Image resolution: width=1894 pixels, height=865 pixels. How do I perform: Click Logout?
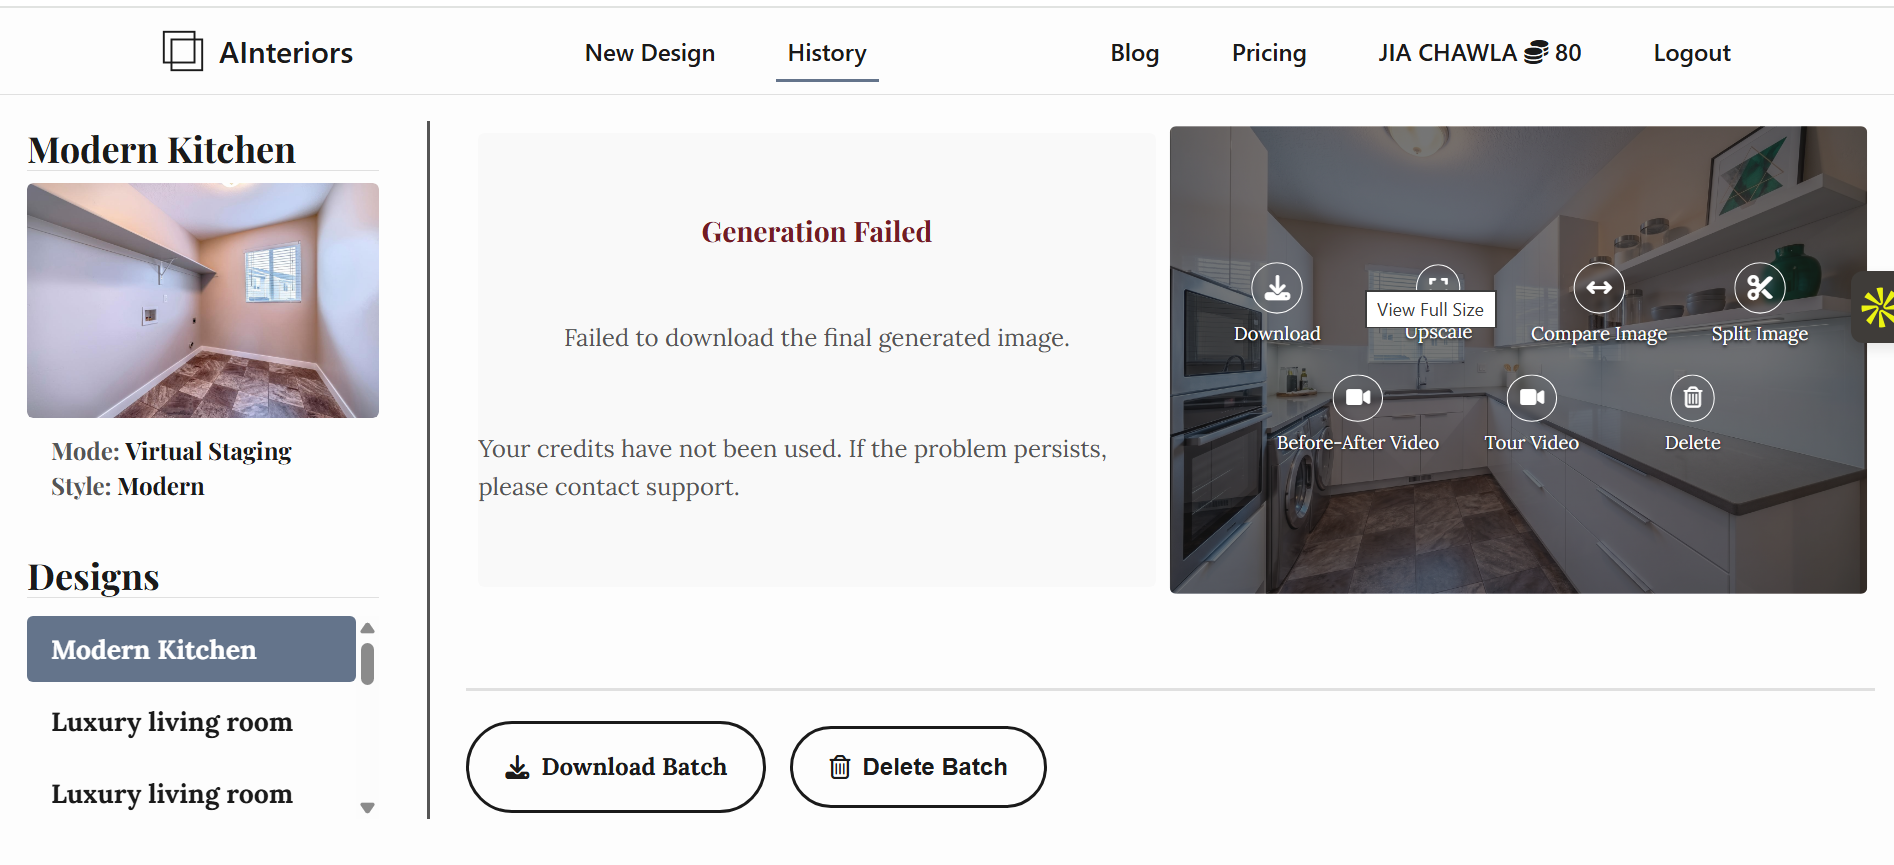point(1692,53)
